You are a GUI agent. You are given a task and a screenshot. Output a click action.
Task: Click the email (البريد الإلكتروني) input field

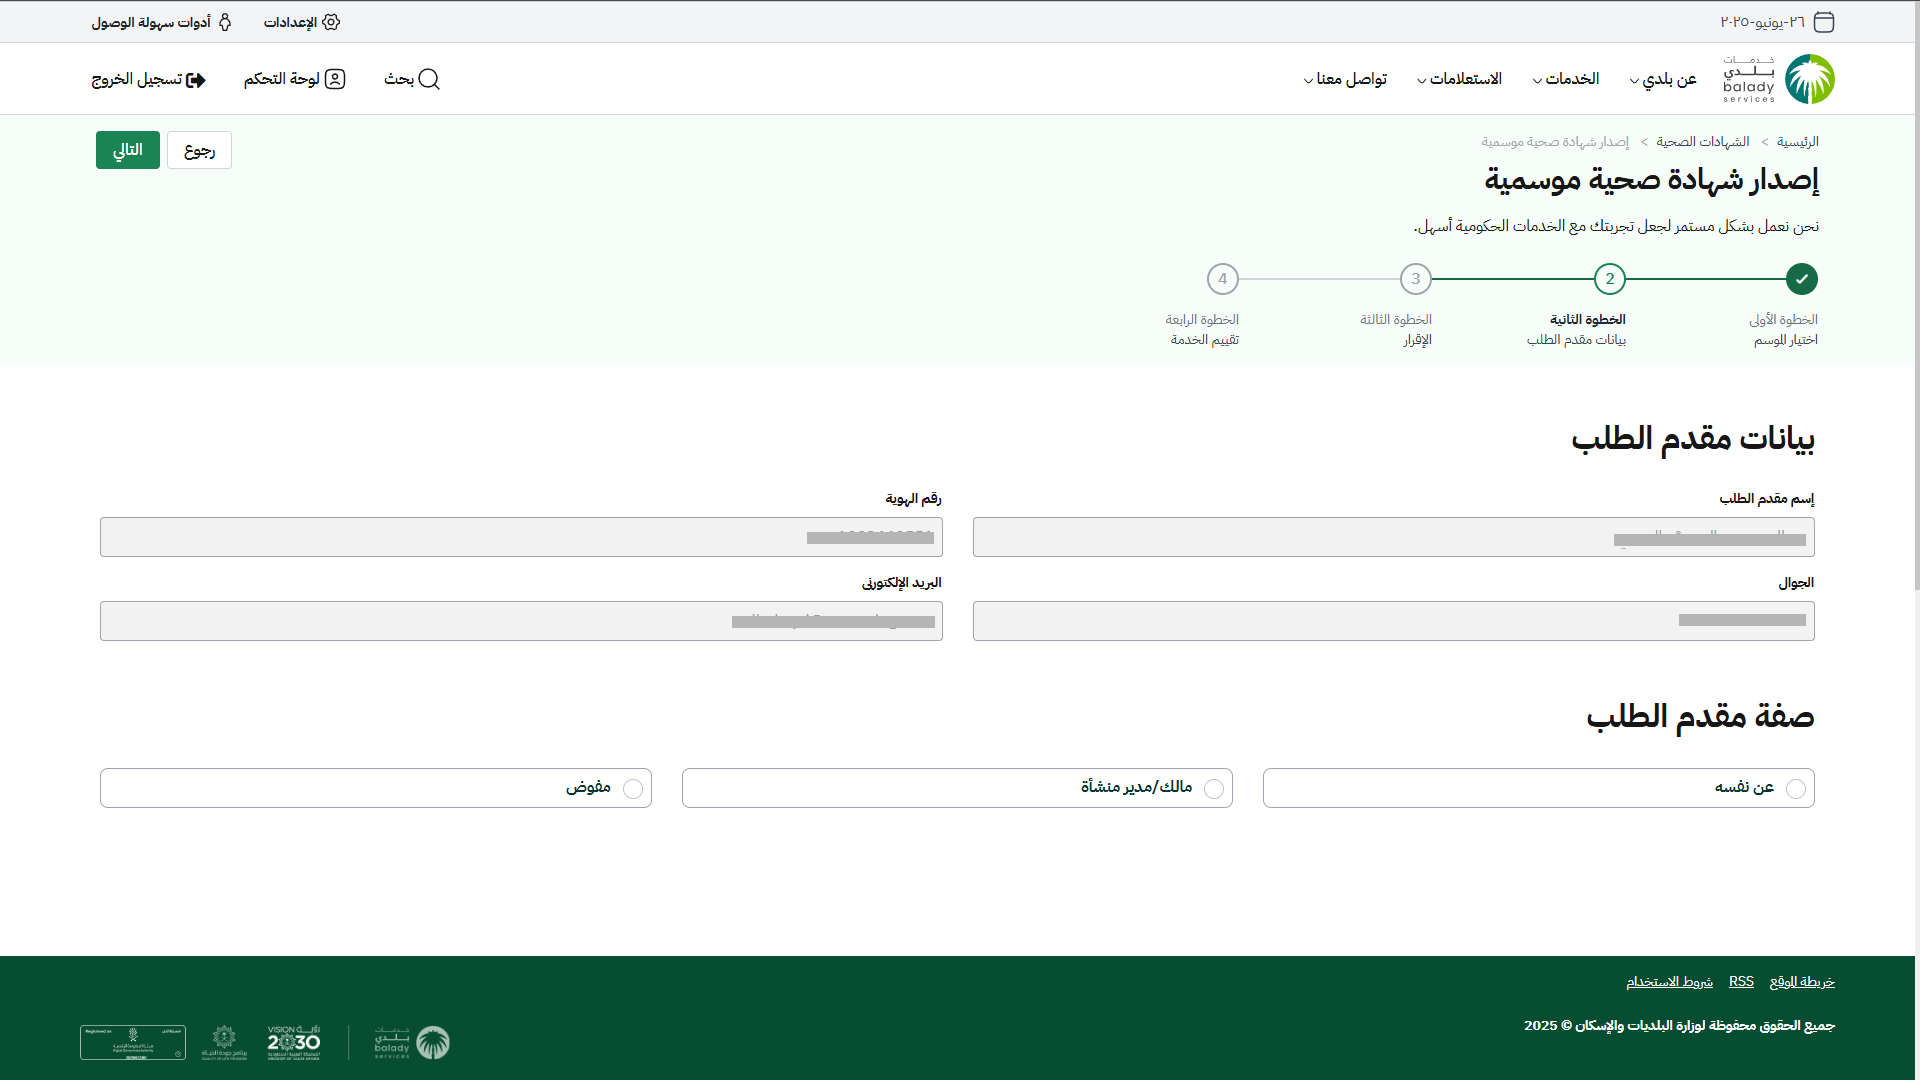click(520, 621)
